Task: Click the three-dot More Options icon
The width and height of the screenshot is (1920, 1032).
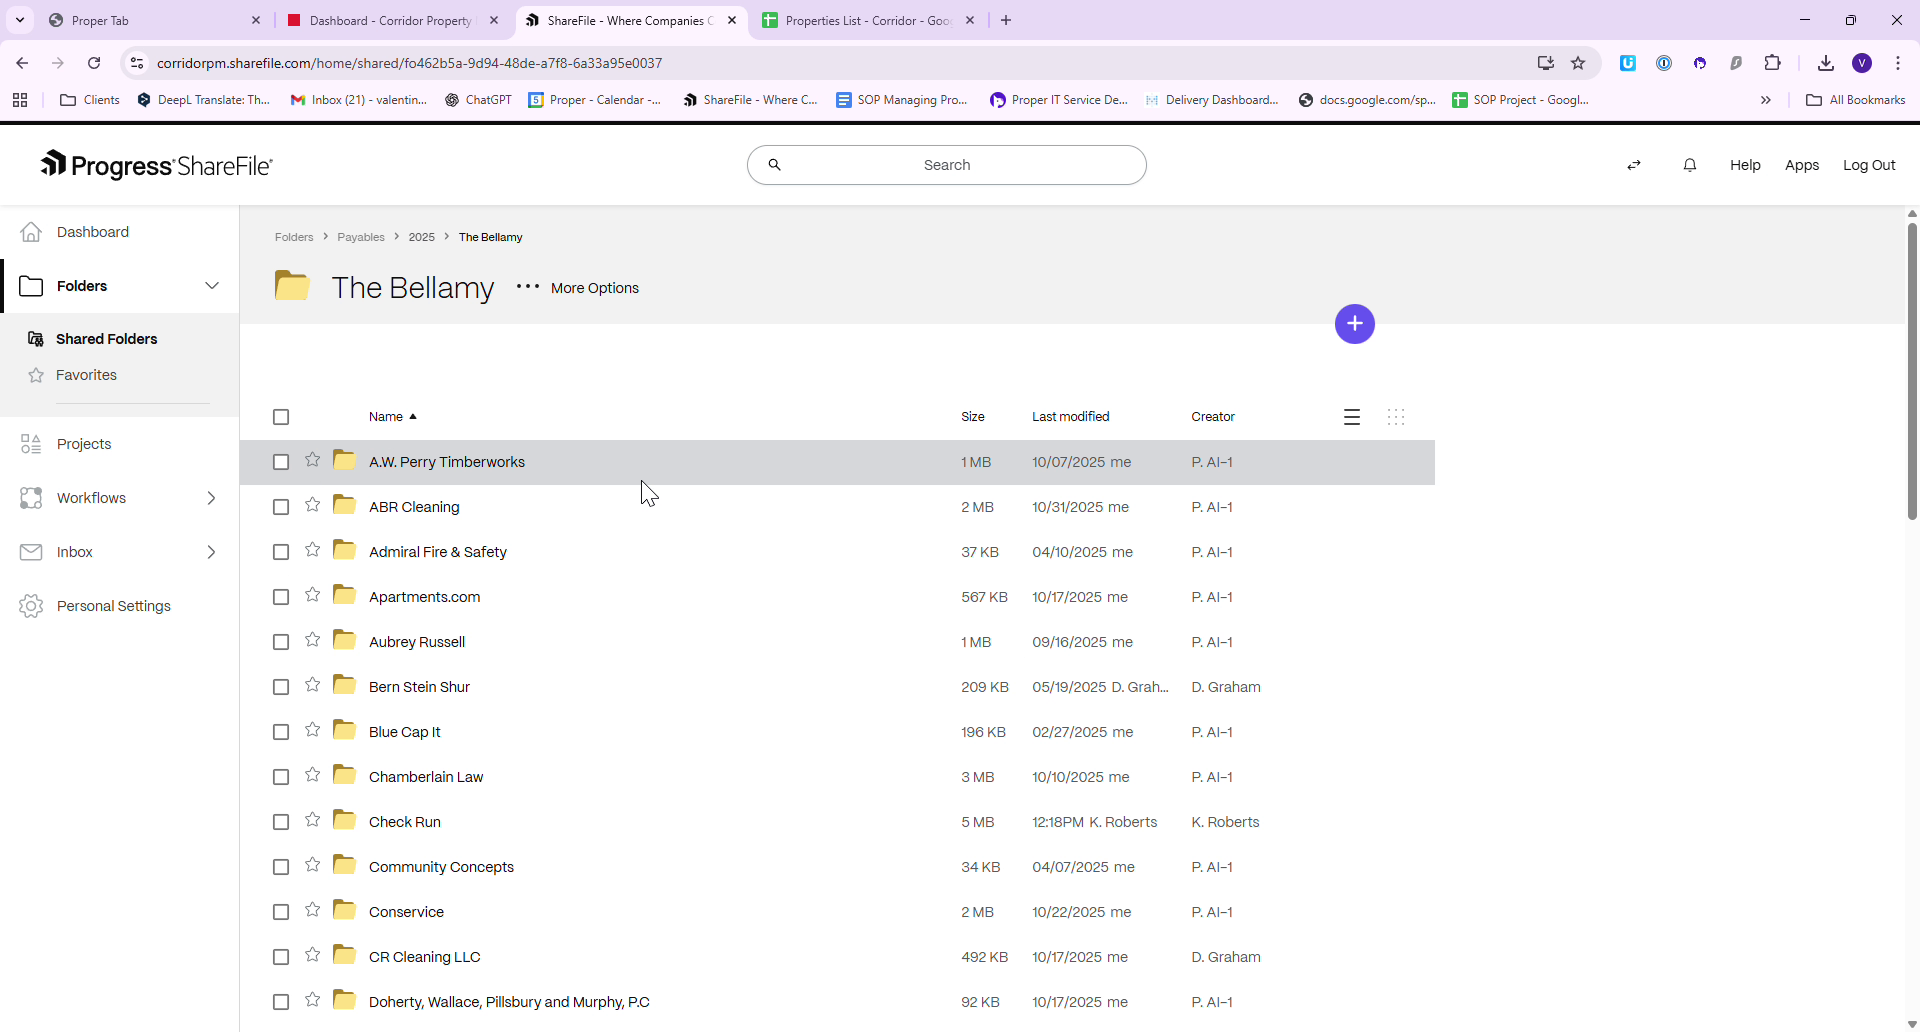Action: pyautogui.click(x=528, y=287)
